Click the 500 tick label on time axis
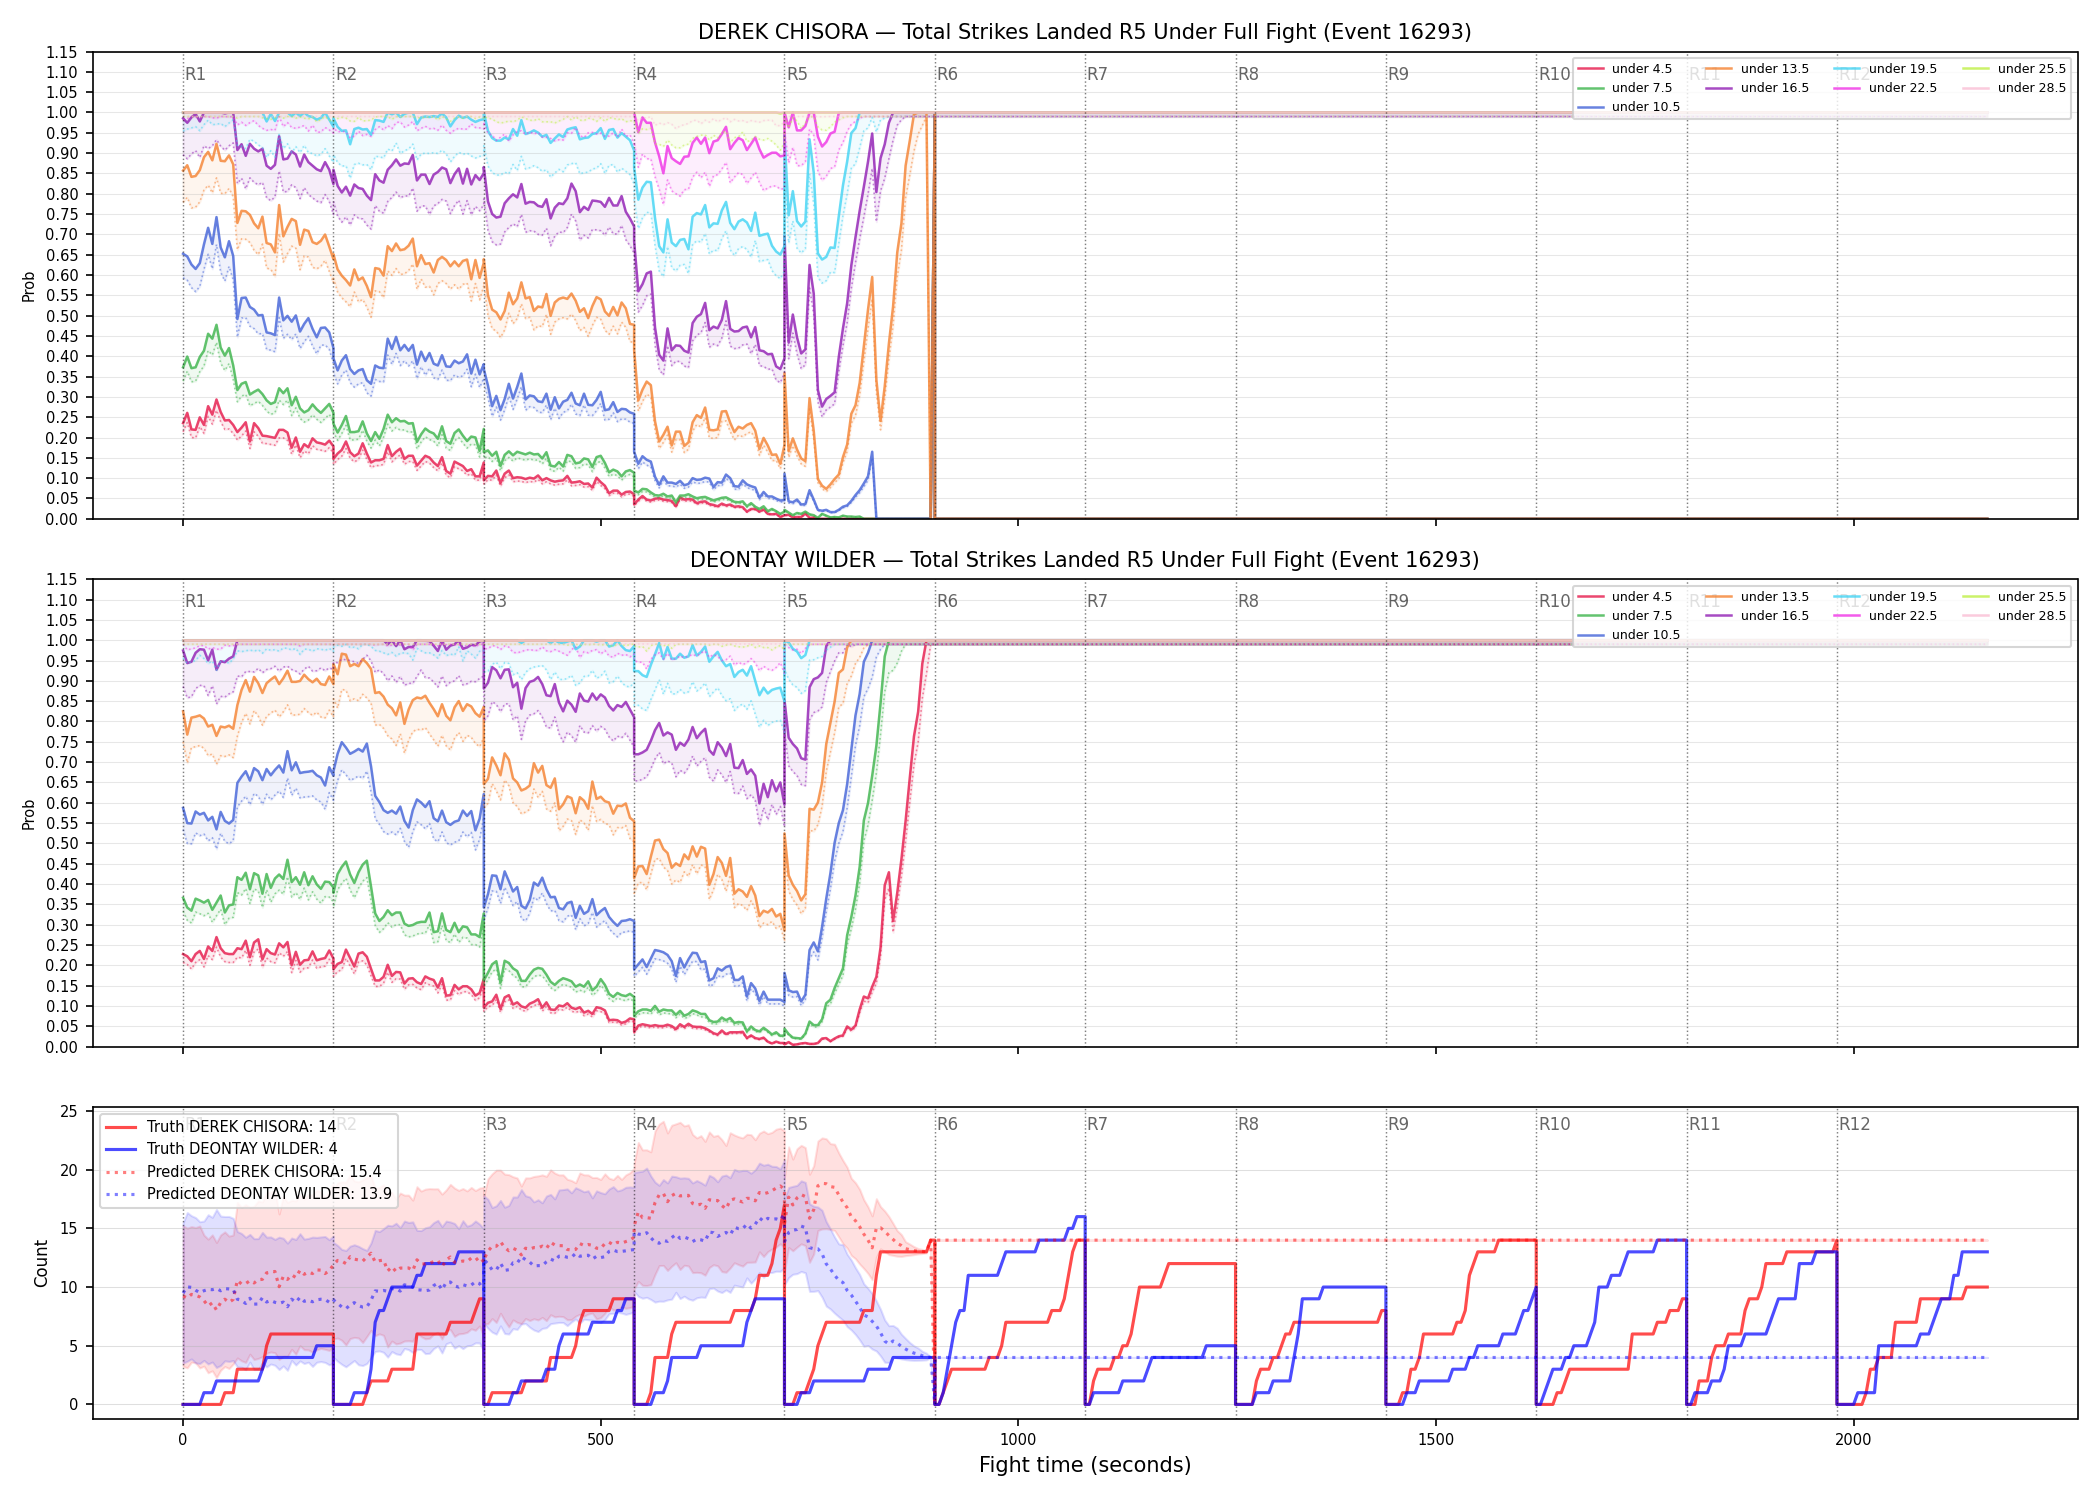2100x1500 pixels. tap(600, 1439)
